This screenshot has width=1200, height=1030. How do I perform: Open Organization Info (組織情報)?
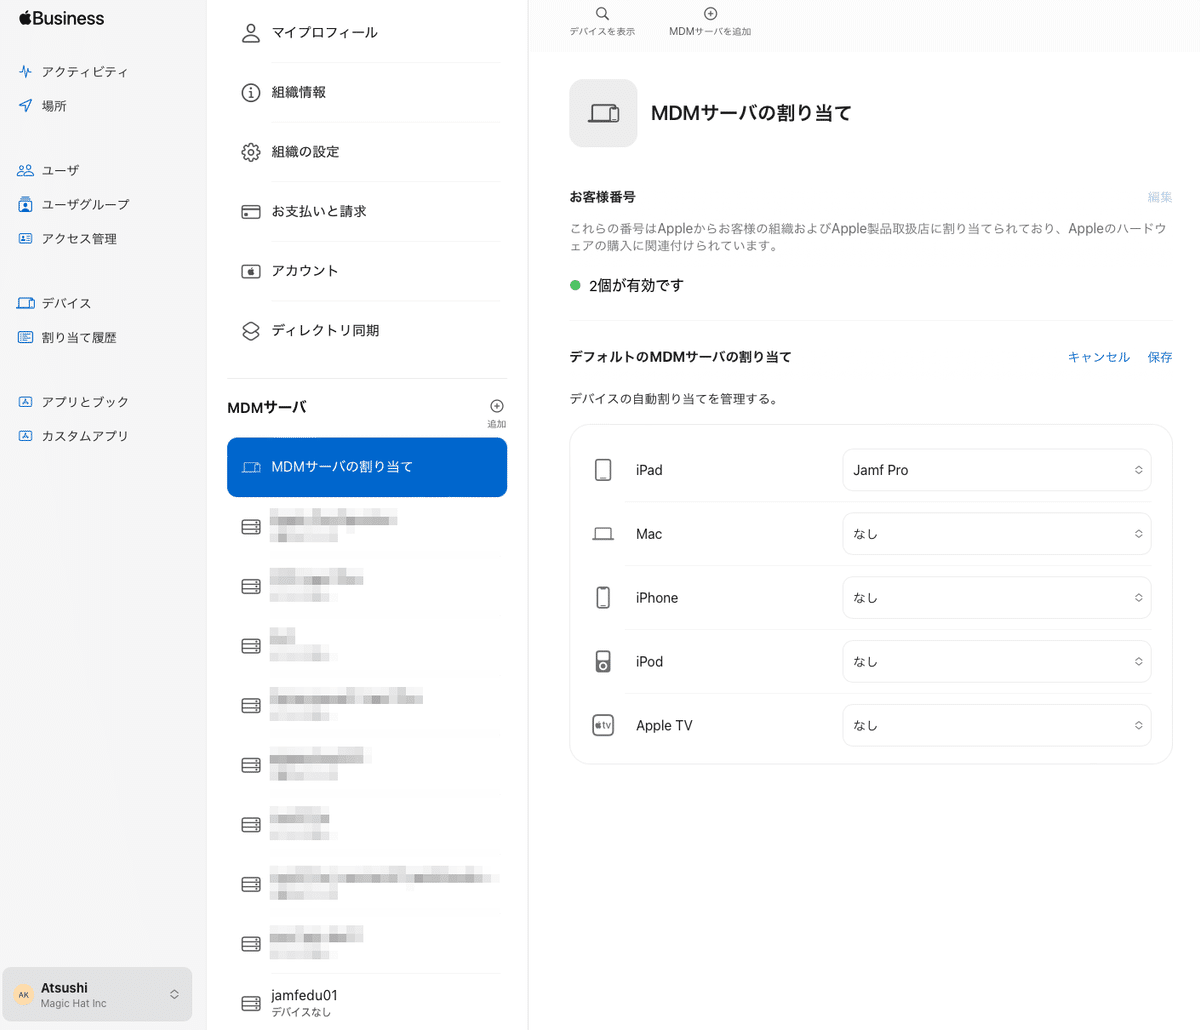[x=367, y=92]
